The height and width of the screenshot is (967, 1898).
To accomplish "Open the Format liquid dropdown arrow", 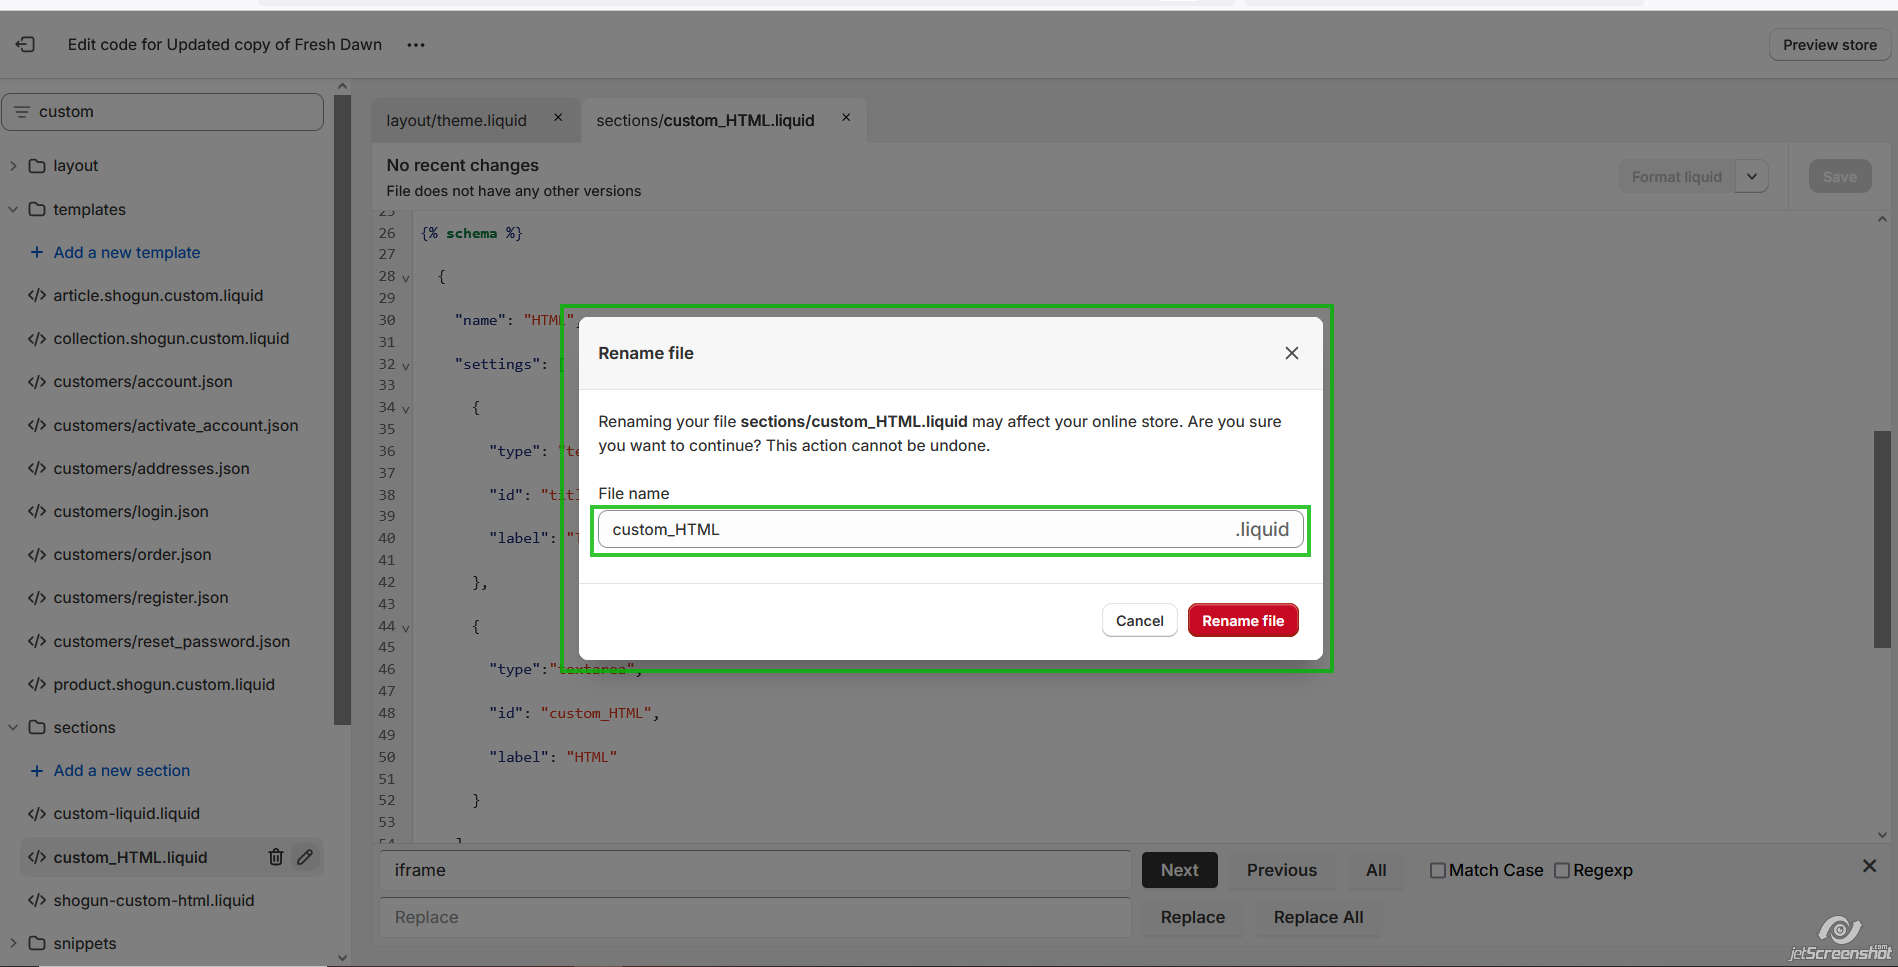I will tap(1752, 177).
